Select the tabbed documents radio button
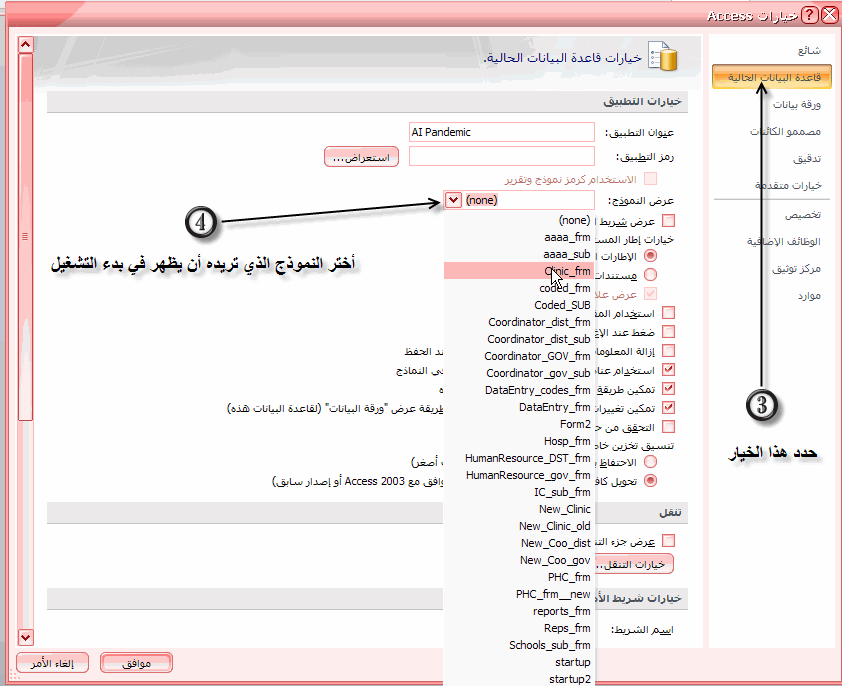Image resolution: width=842 pixels, height=686 pixels. (x=650, y=275)
